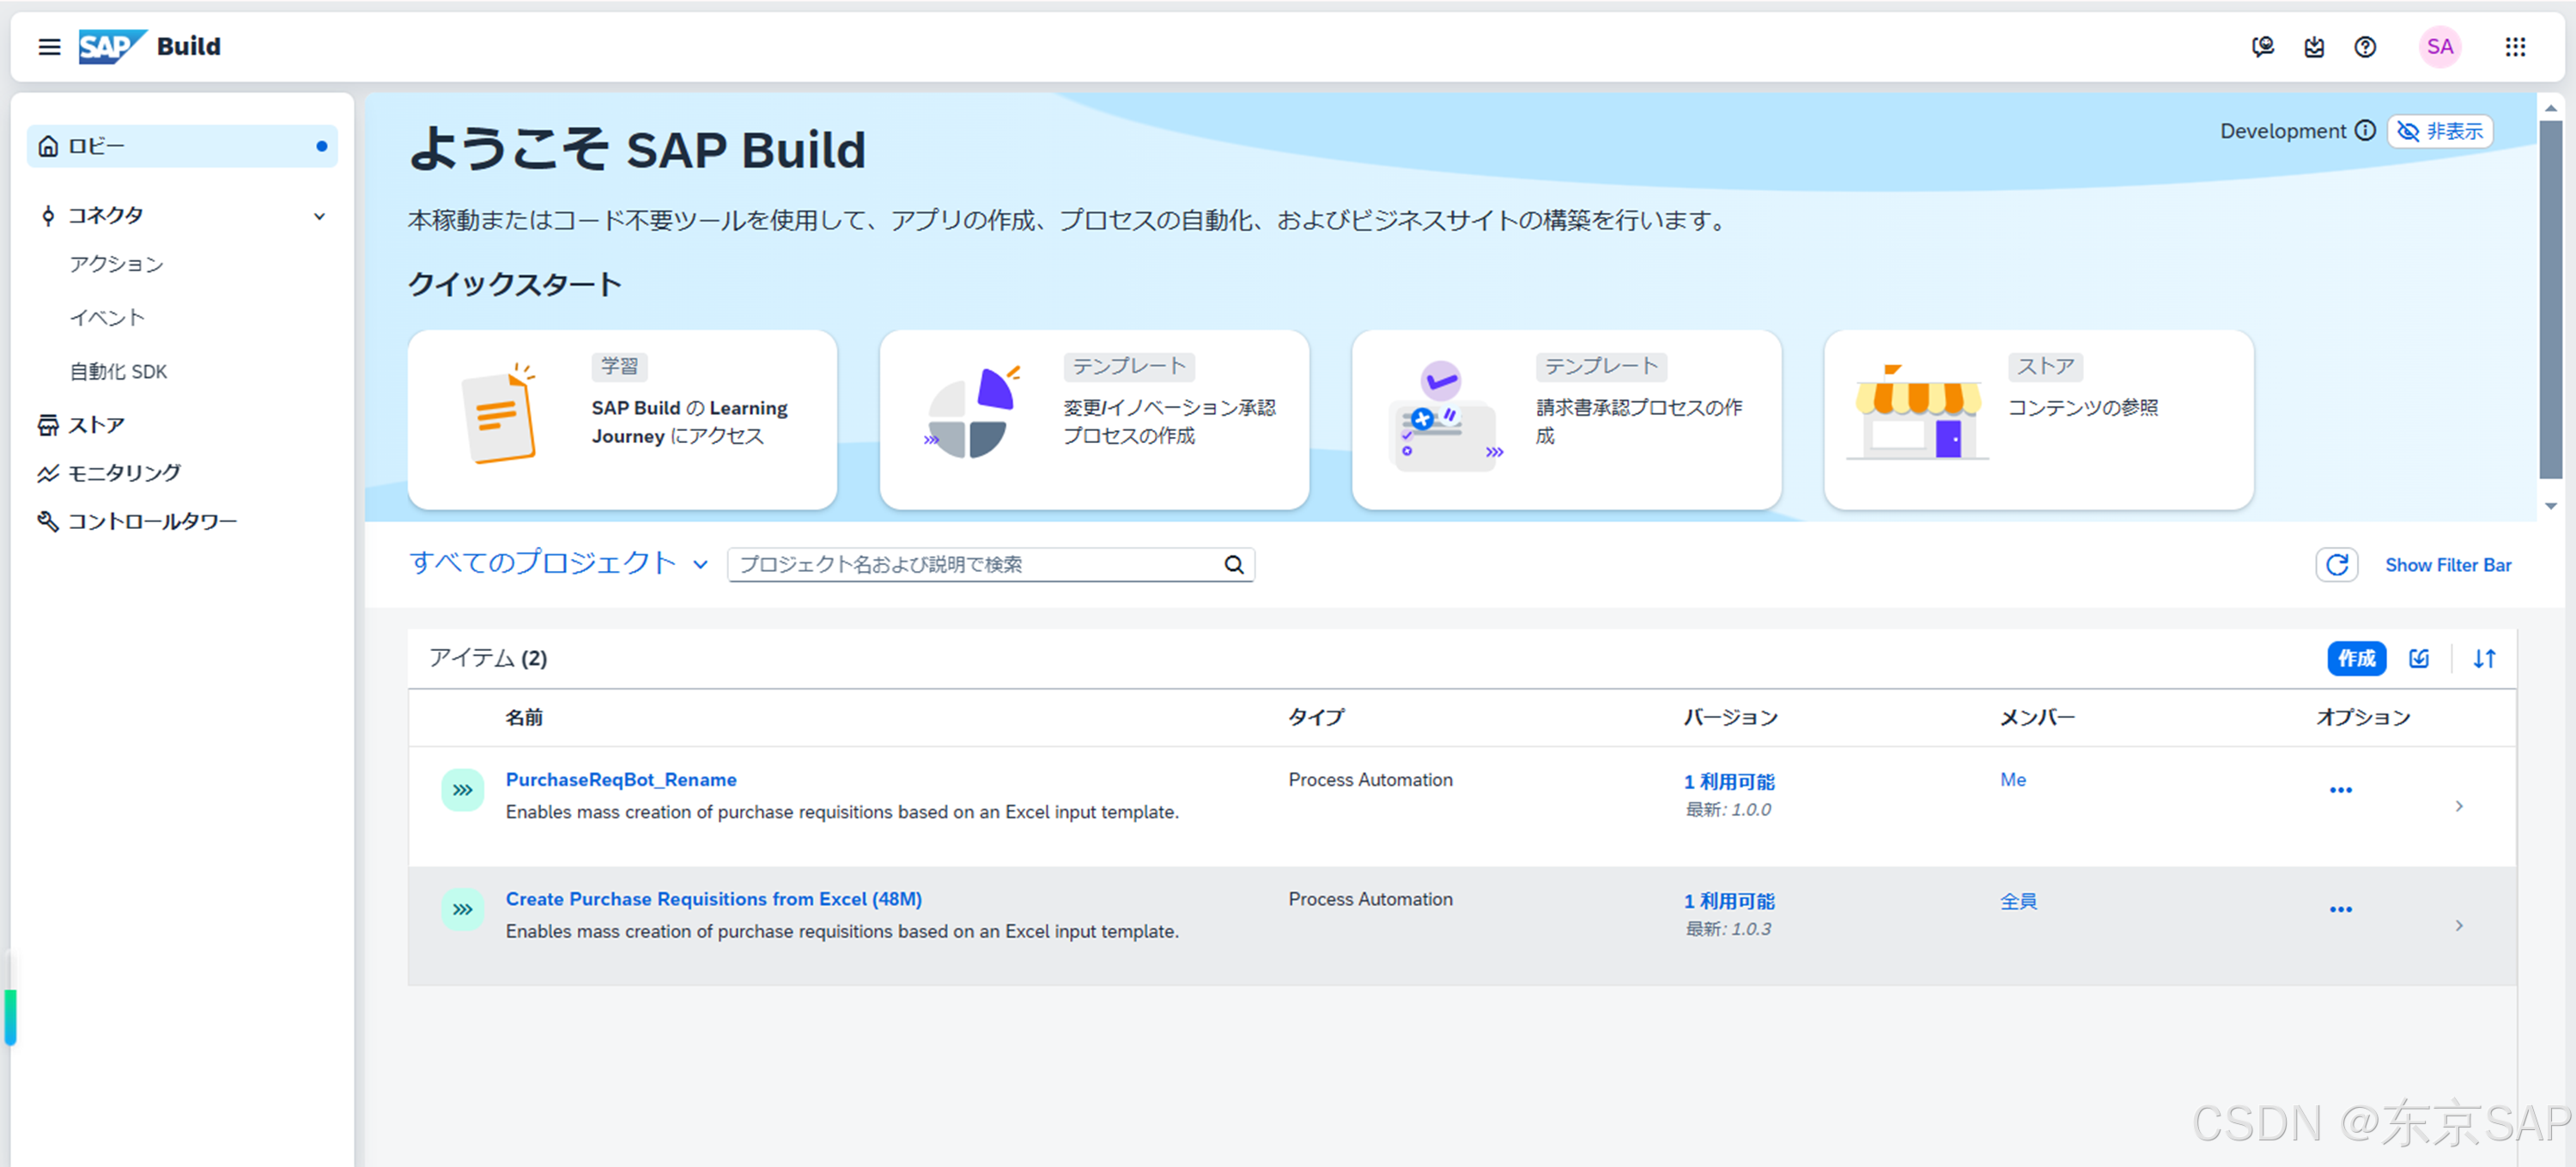
Task: Open options menu for PurchaseReqBot_Rename
Action: (2340, 790)
